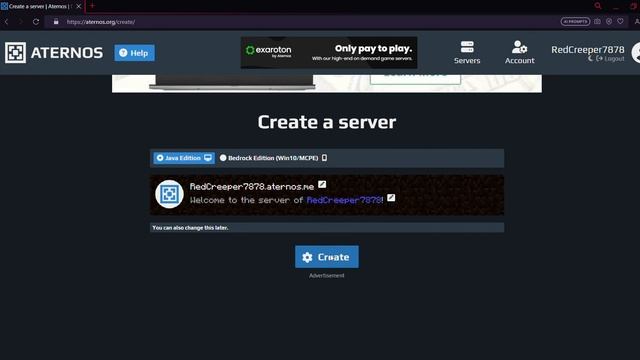Viewport: 640px width, 360px height.
Task: Click the snapshot camera icon in address bar
Action: coord(597,21)
